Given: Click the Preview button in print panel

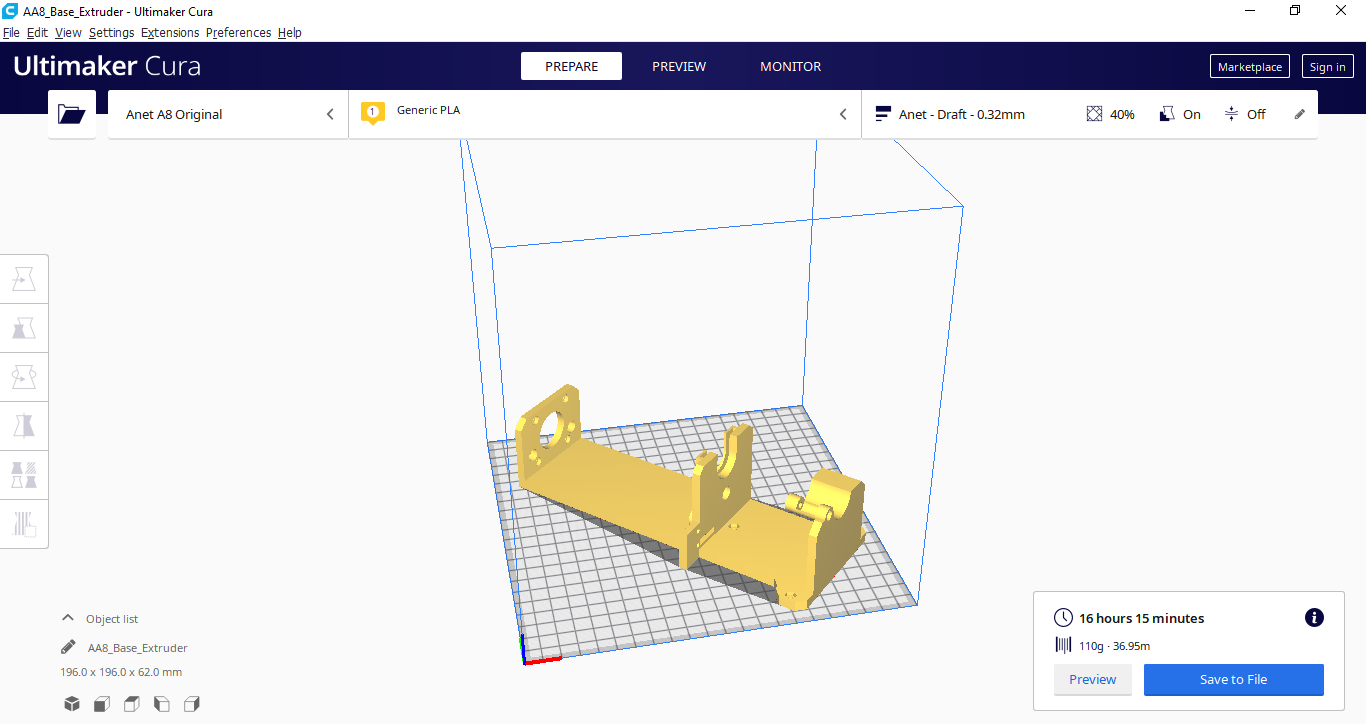Looking at the screenshot, I should point(1093,679).
